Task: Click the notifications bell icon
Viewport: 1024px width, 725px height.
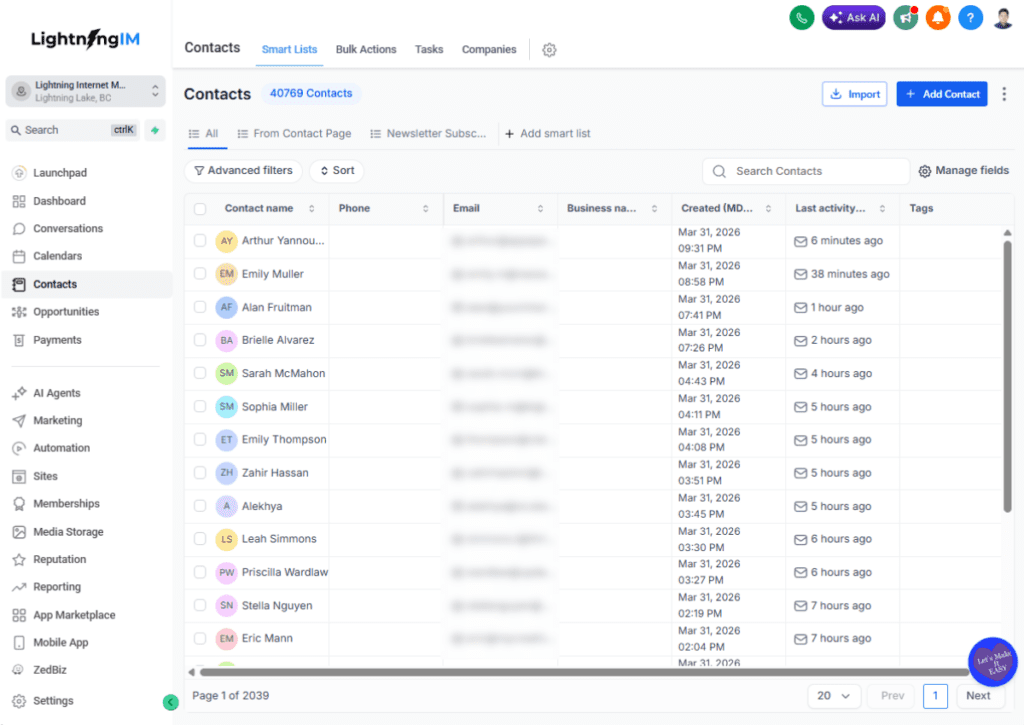Action: coord(937,17)
